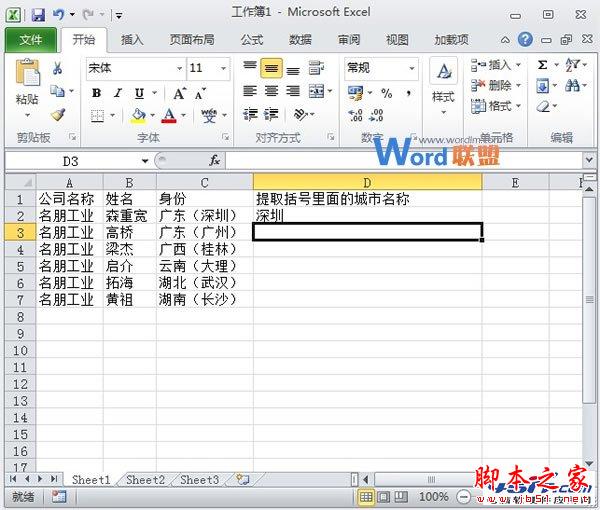Click the 格式 Format cells button

(496, 106)
